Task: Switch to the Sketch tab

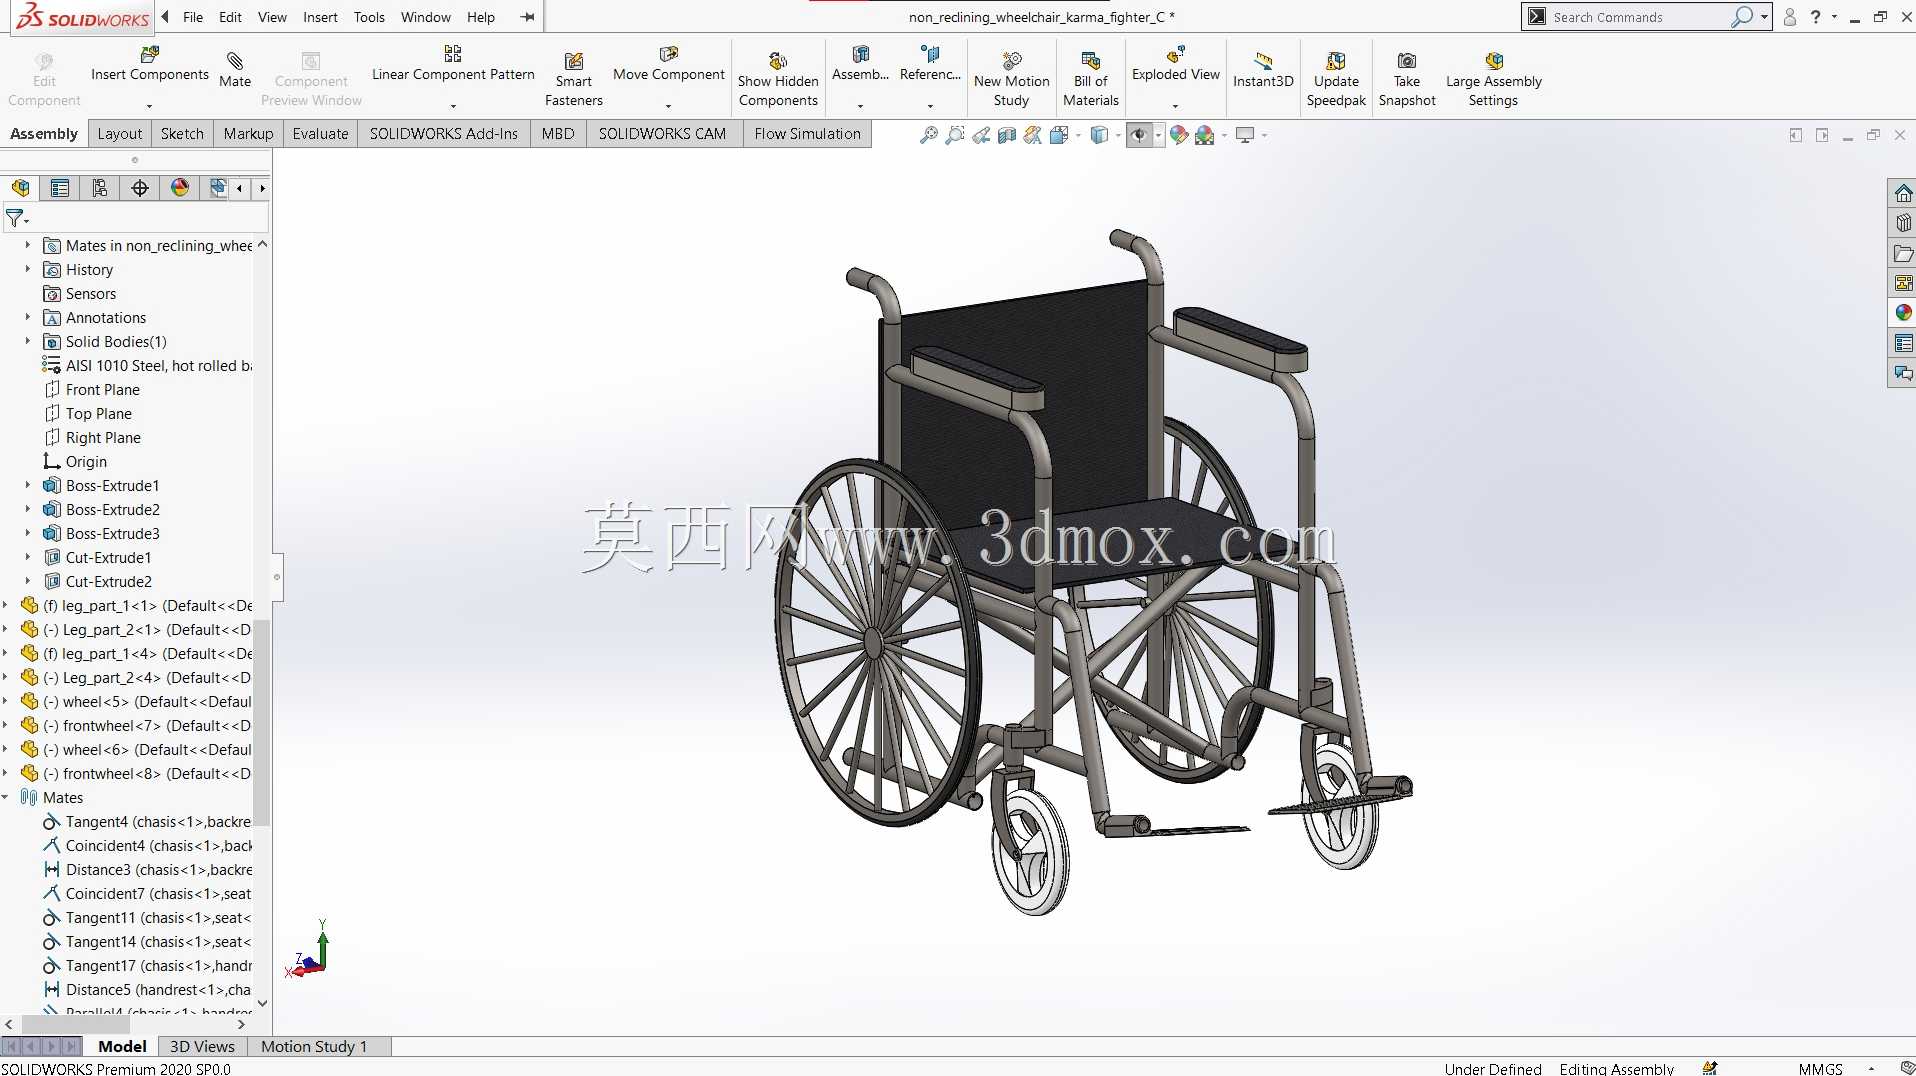Action: coord(182,134)
